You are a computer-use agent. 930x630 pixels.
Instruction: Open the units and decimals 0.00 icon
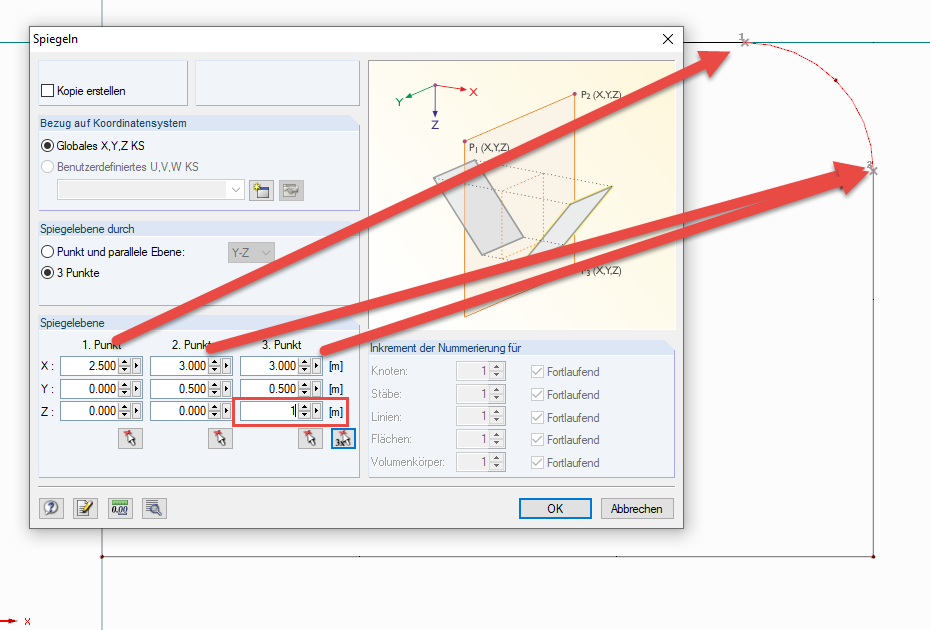click(120, 508)
